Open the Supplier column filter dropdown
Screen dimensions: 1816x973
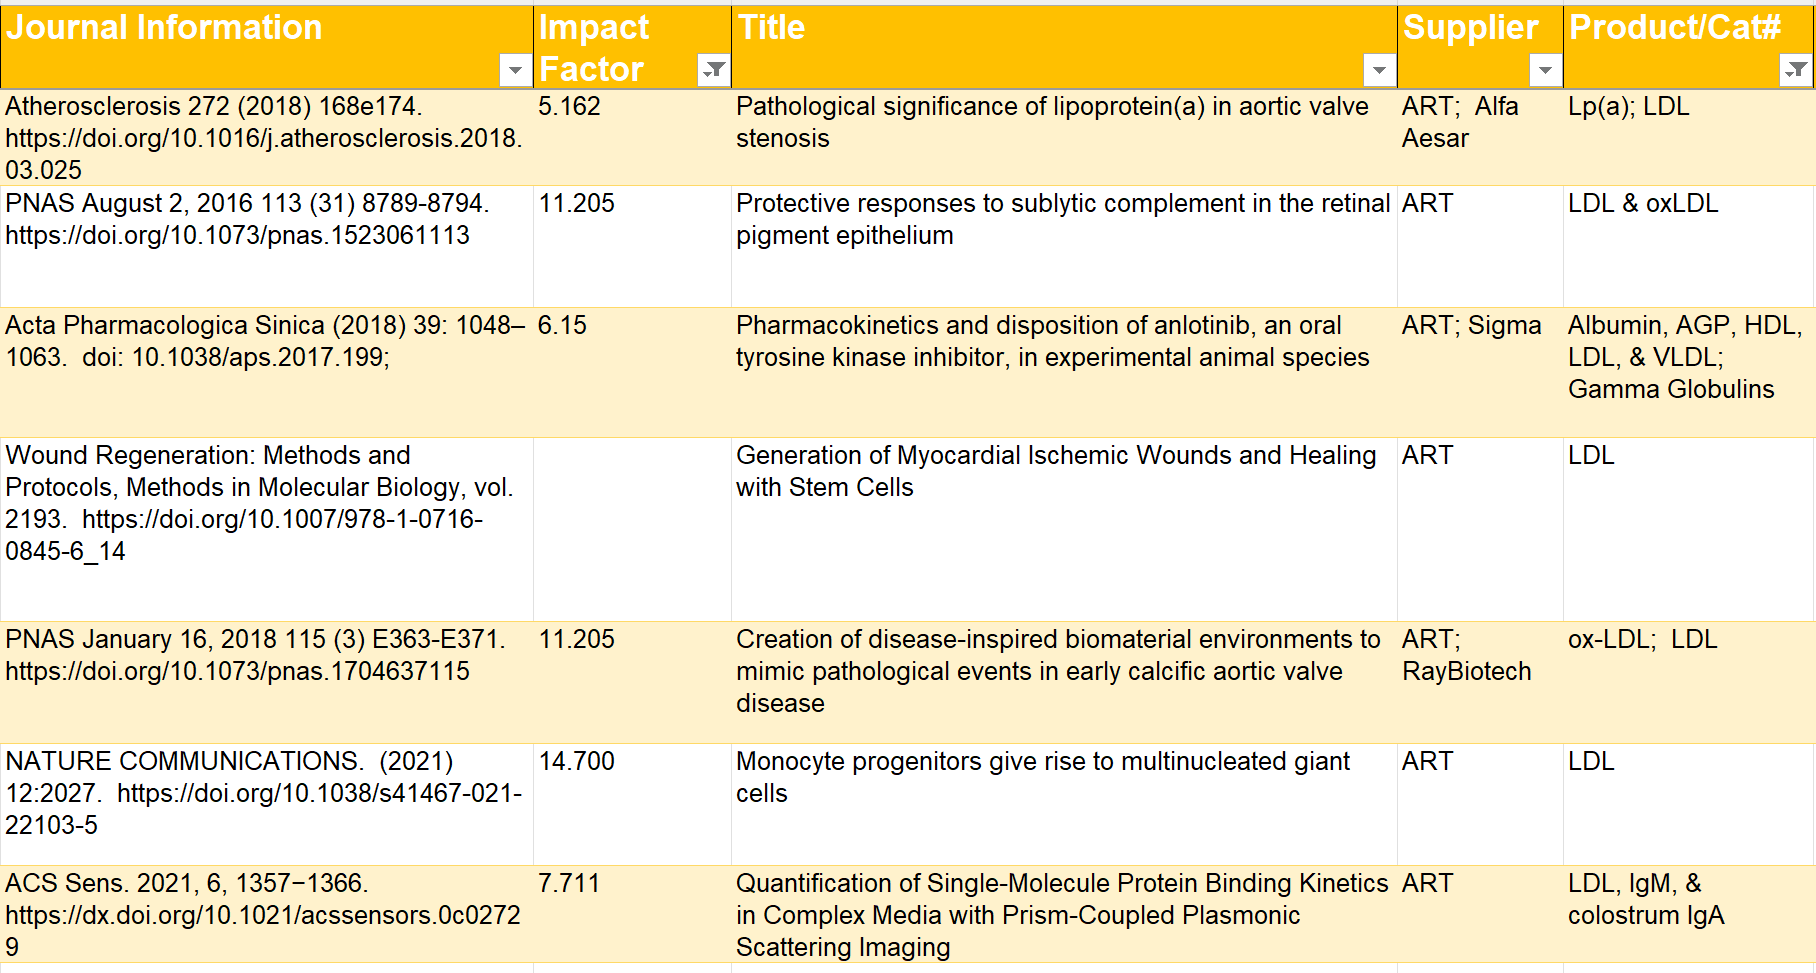click(1545, 70)
